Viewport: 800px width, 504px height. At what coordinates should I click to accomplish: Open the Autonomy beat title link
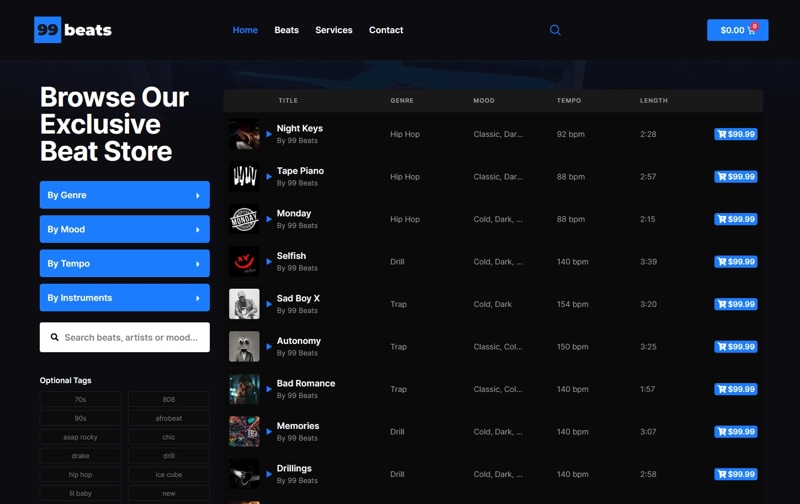tap(298, 341)
